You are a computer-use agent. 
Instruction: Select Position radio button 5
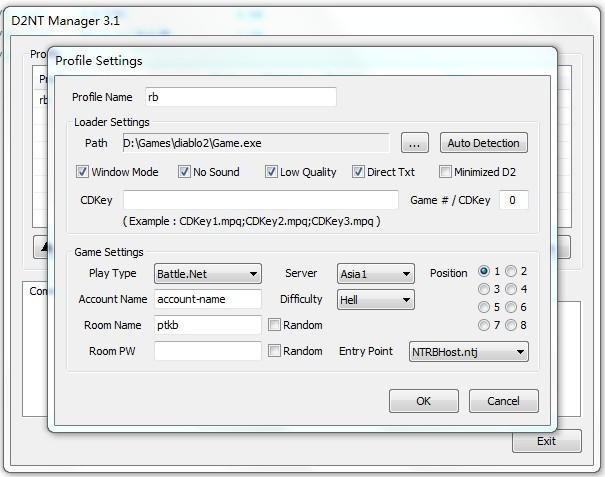point(483,307)
